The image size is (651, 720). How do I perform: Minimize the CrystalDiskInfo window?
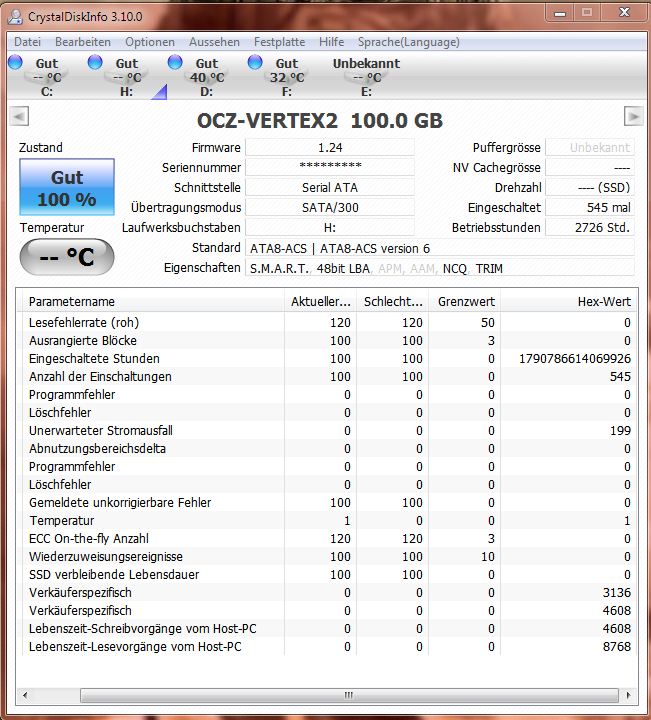(560, 13)
